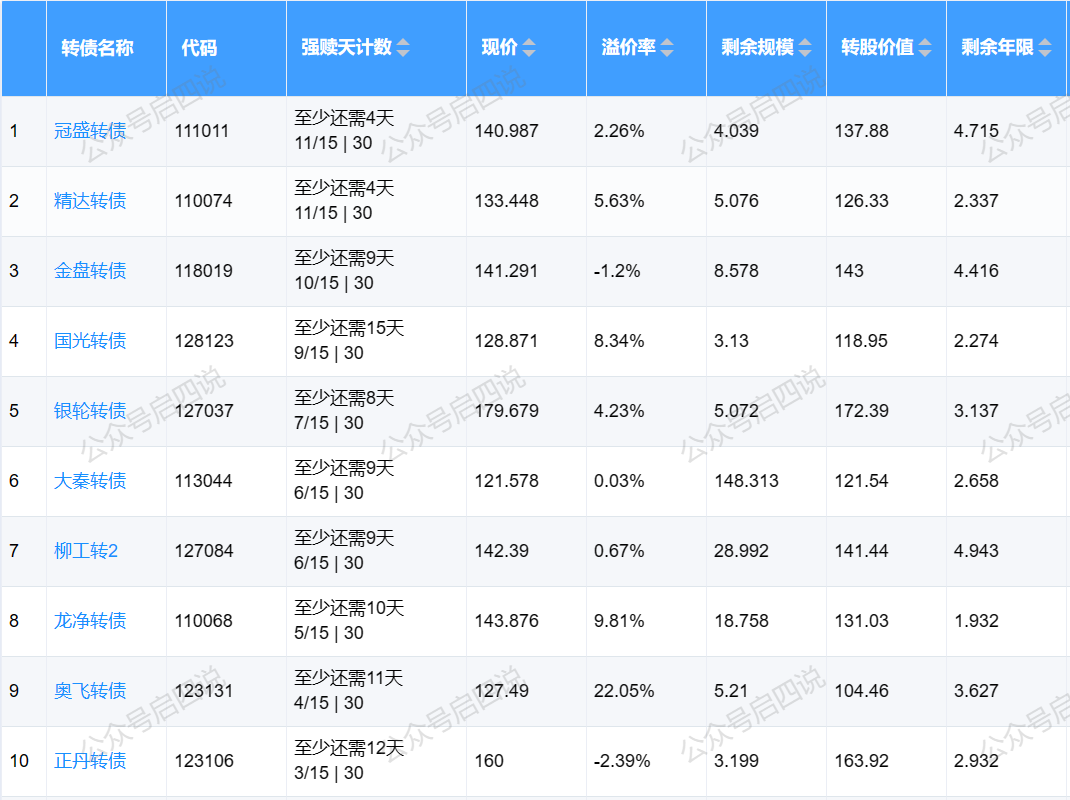
Task: Select the code cell 111011
Action: coord(202,131)
